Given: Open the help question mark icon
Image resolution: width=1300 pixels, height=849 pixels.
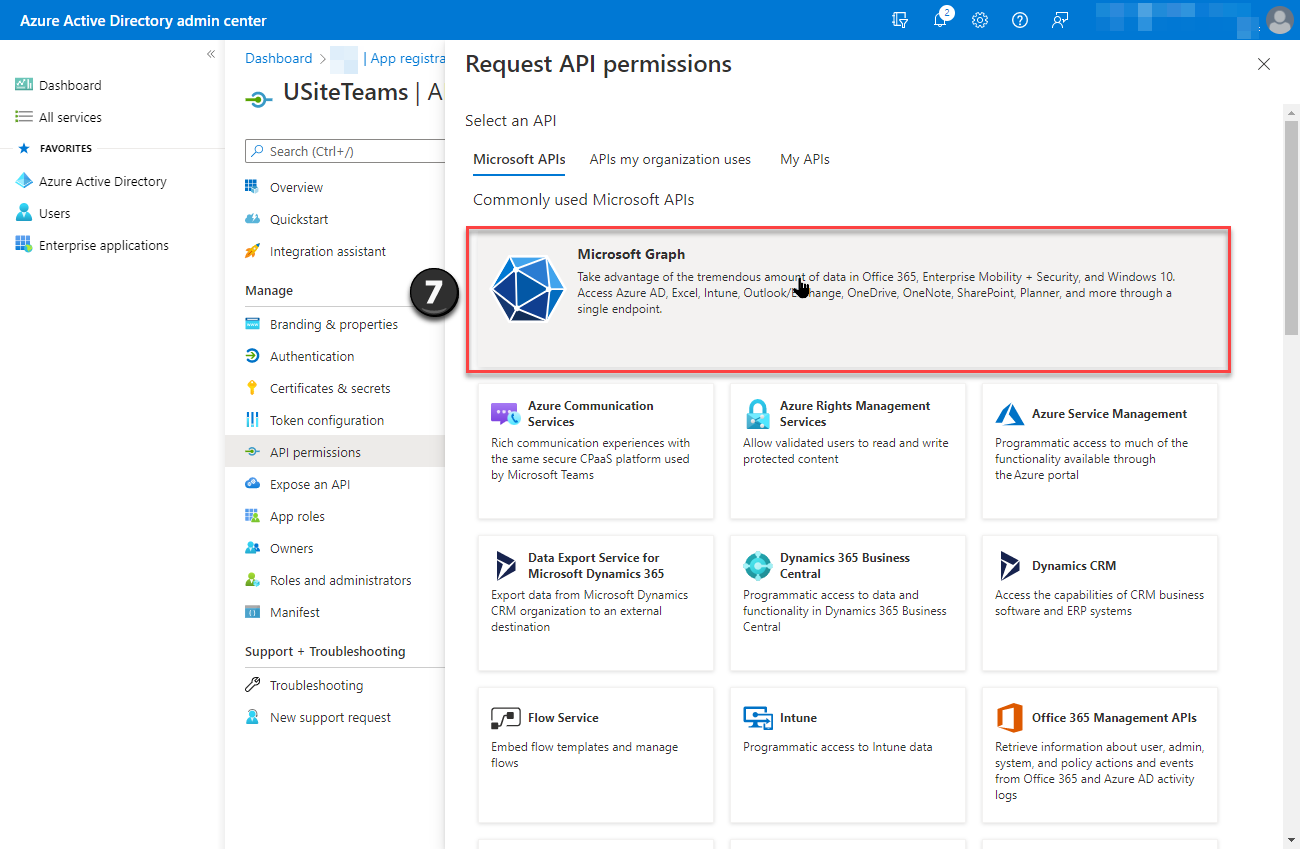Looking at the screenshot, I should pos(1020,20).
